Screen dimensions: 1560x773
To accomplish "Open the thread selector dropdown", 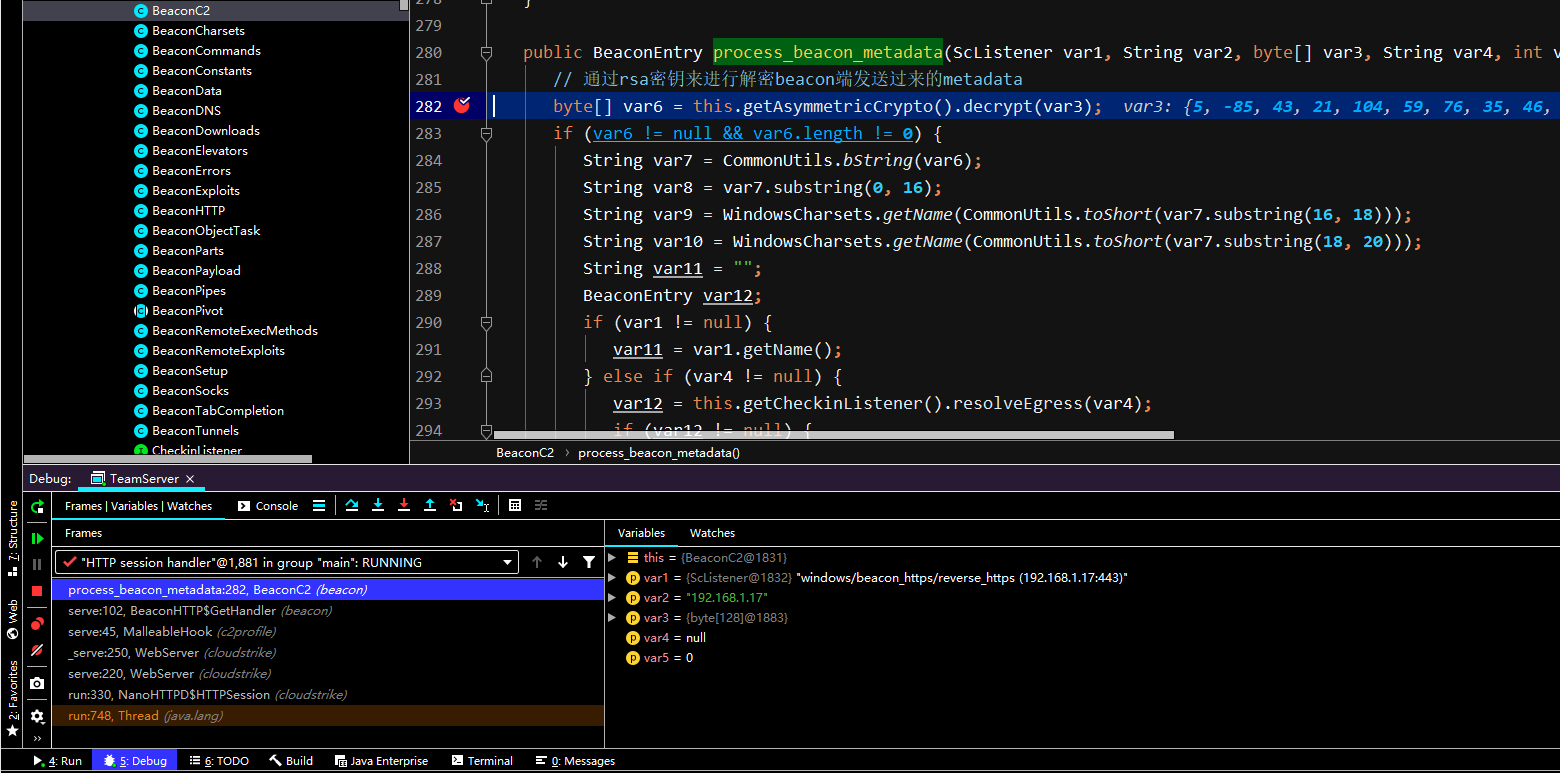I will click(508, 563).
